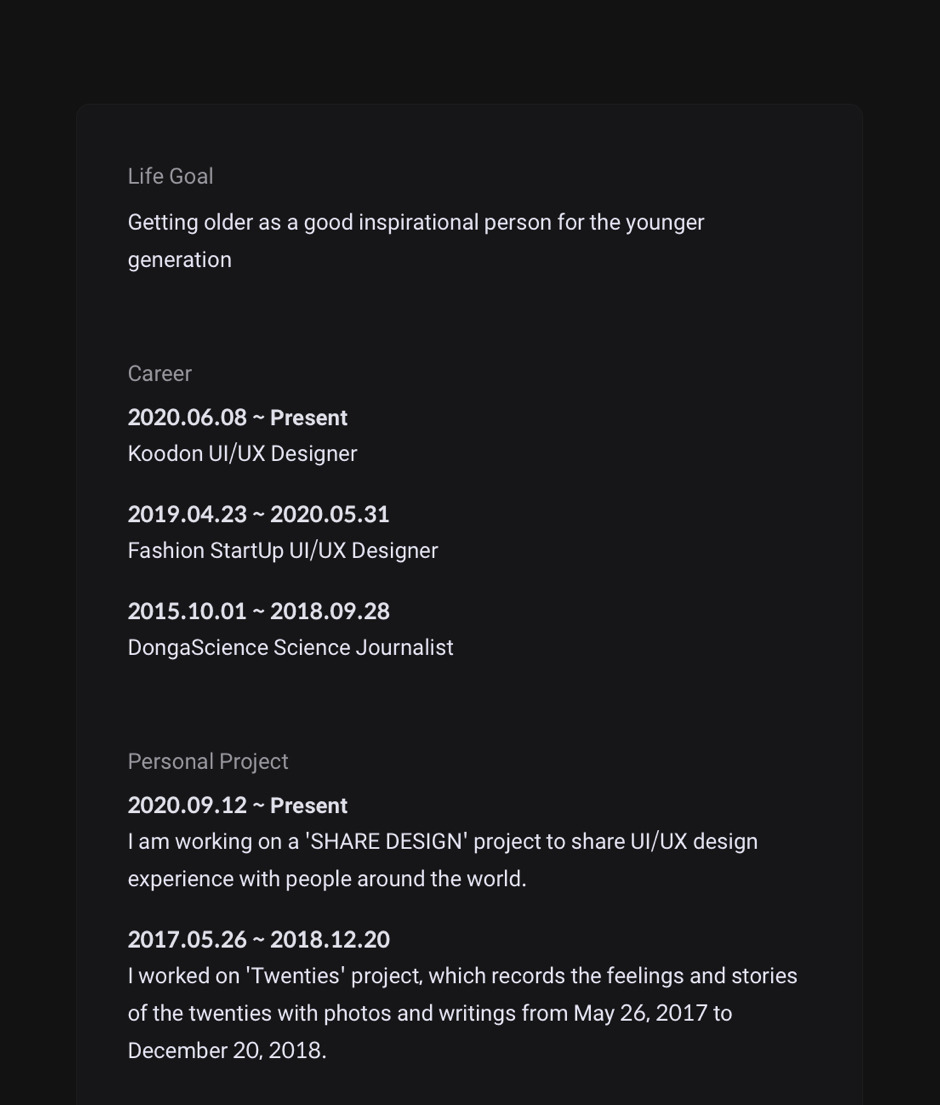The height and width of the screenshot is (1105, 940).
Task: Click the Life Goal heading
Action: (x=171, y=176)
